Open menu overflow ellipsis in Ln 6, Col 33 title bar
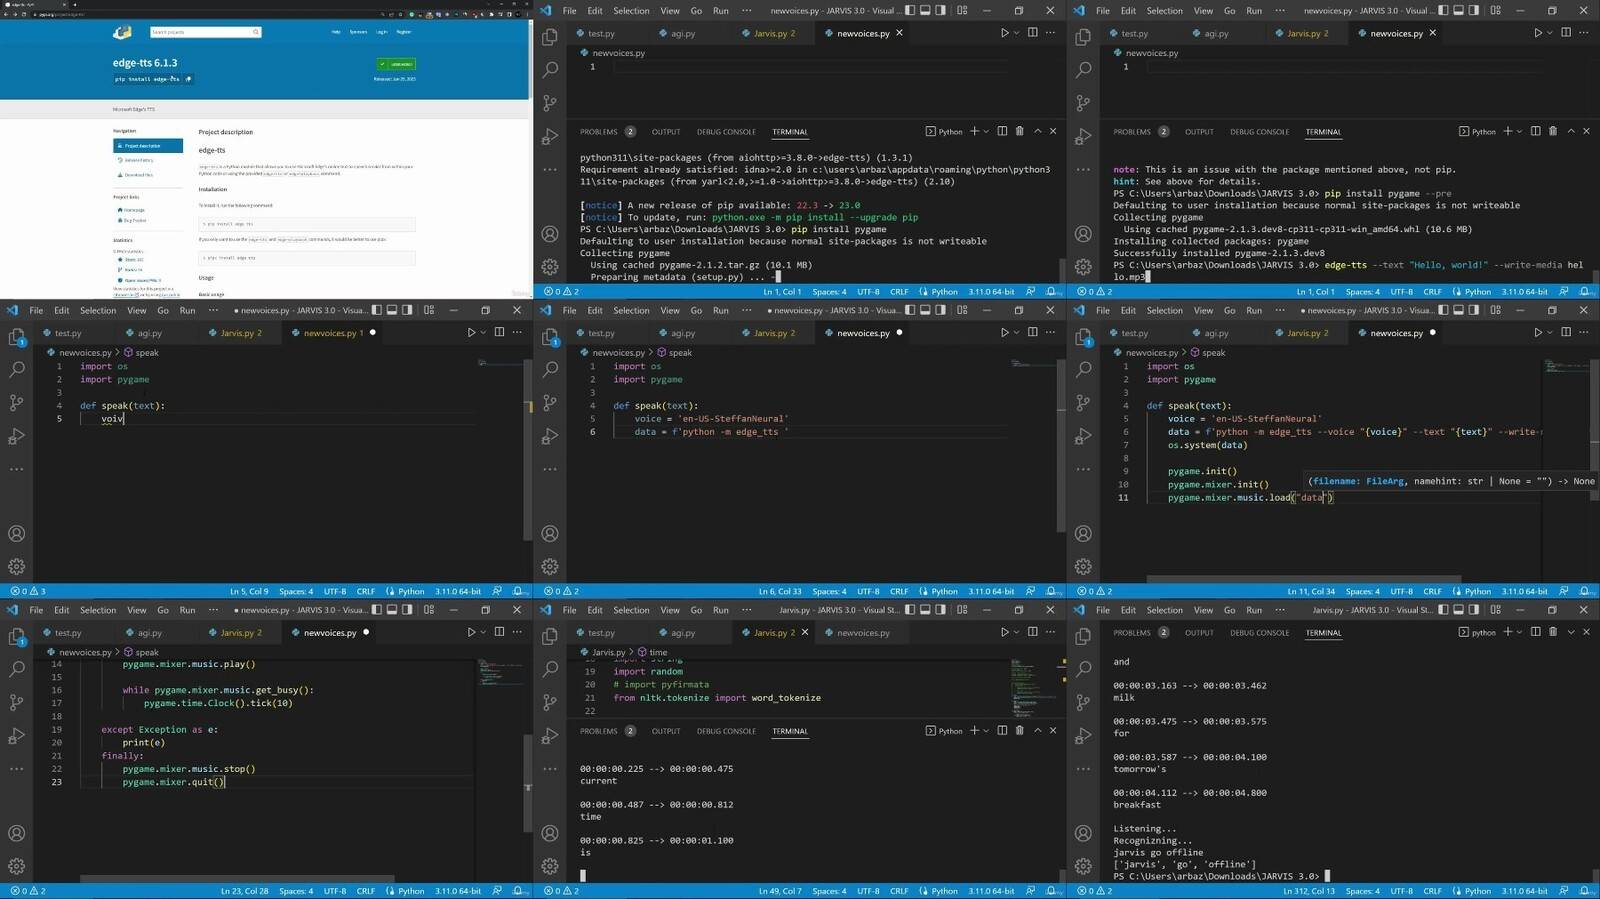Screen dimensions: 1600x899 (x=746, y=310)
